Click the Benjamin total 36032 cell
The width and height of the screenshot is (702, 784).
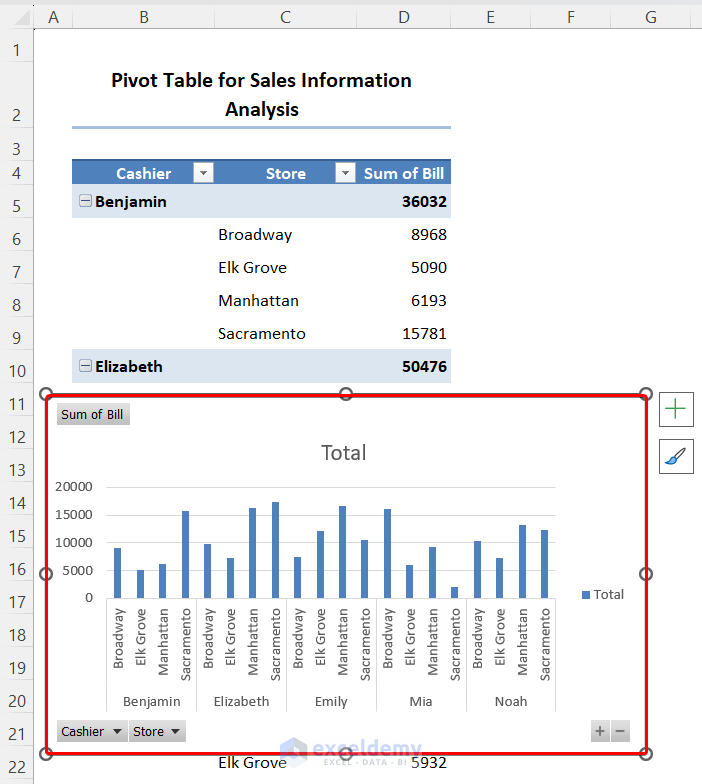(x=404, y=201)
